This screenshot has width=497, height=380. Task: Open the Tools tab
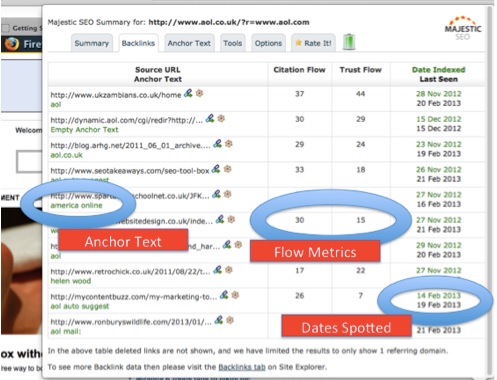pos(233,43)
